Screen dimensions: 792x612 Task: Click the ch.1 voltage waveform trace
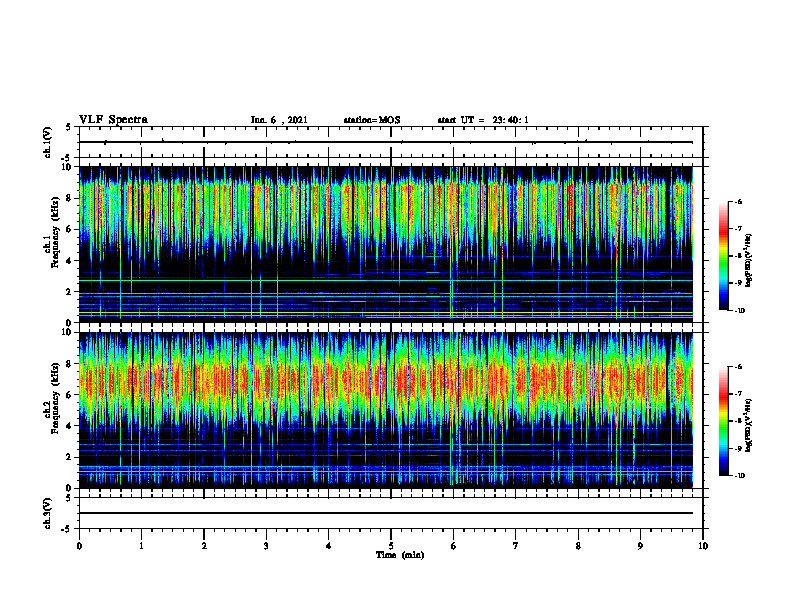click(386, 142)
